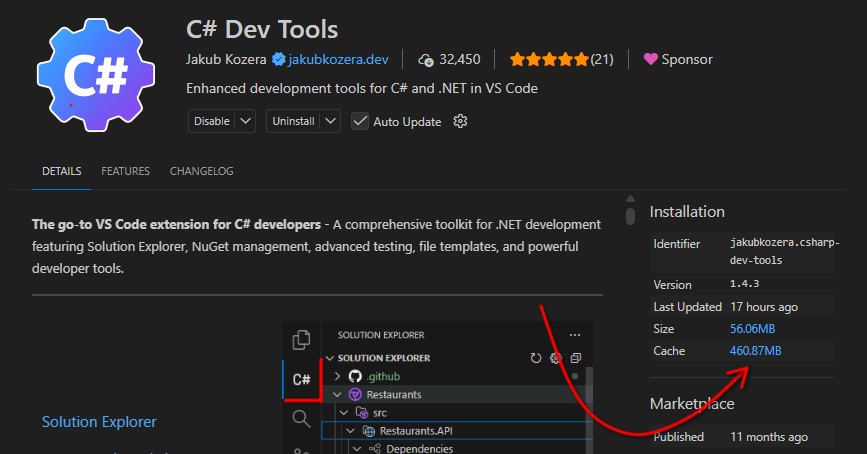The width and height of the screenshot is (867, 454).
Task: Click the version 1.4.3 value
Action: click(744, 284)
